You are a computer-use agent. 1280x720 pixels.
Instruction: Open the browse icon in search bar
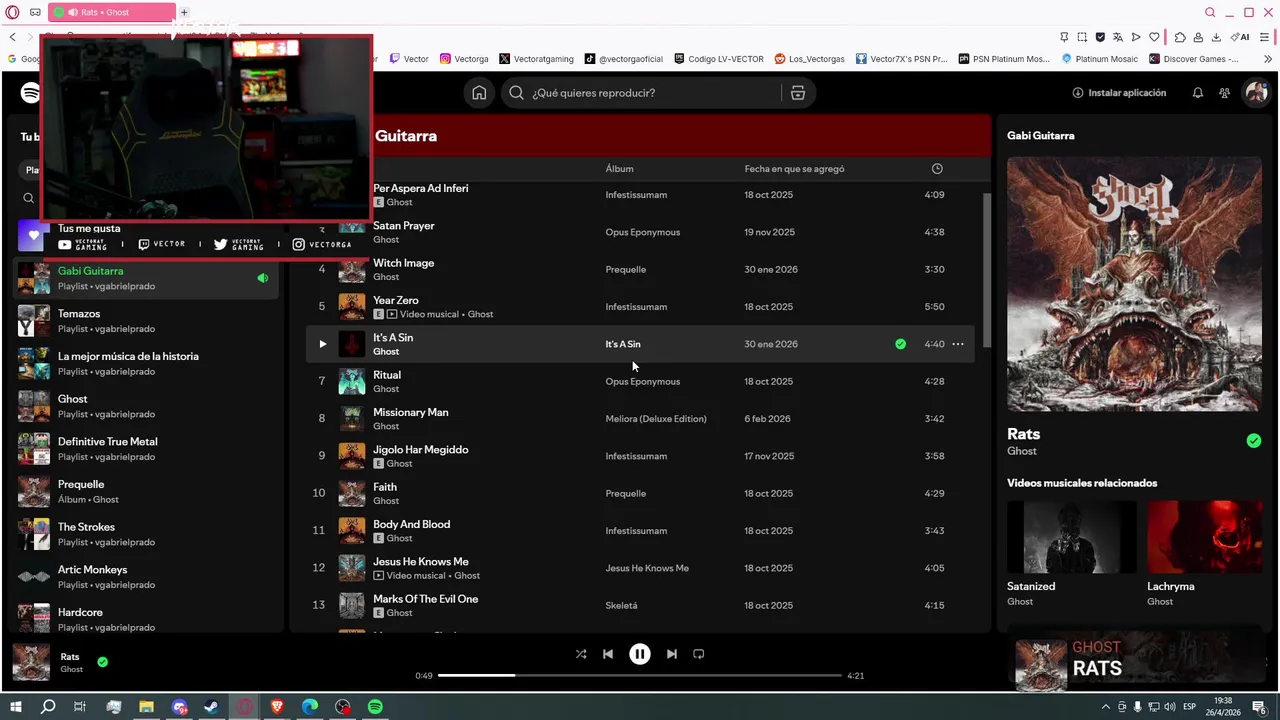point(797,93)
